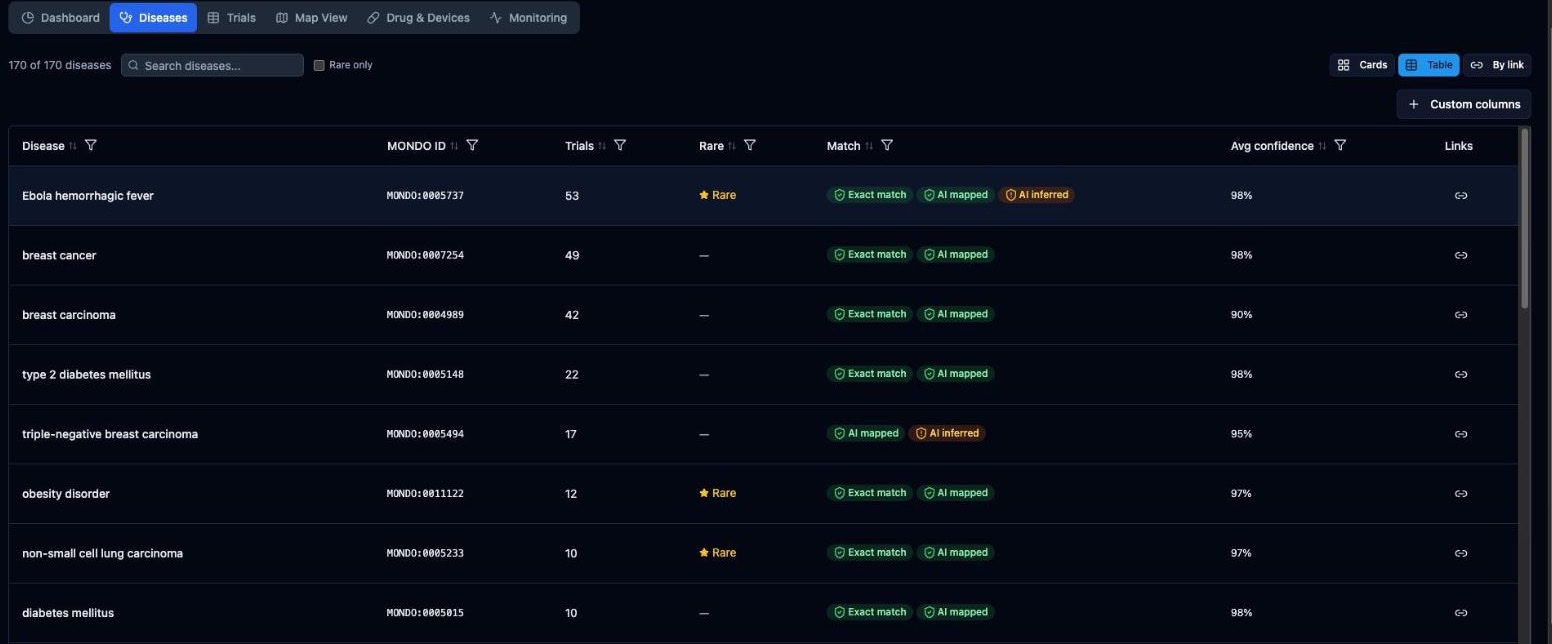Screen dimensions: 1552x644
Task: Click AI mapped badge in obesity disorder row
Action: (956, 493)
